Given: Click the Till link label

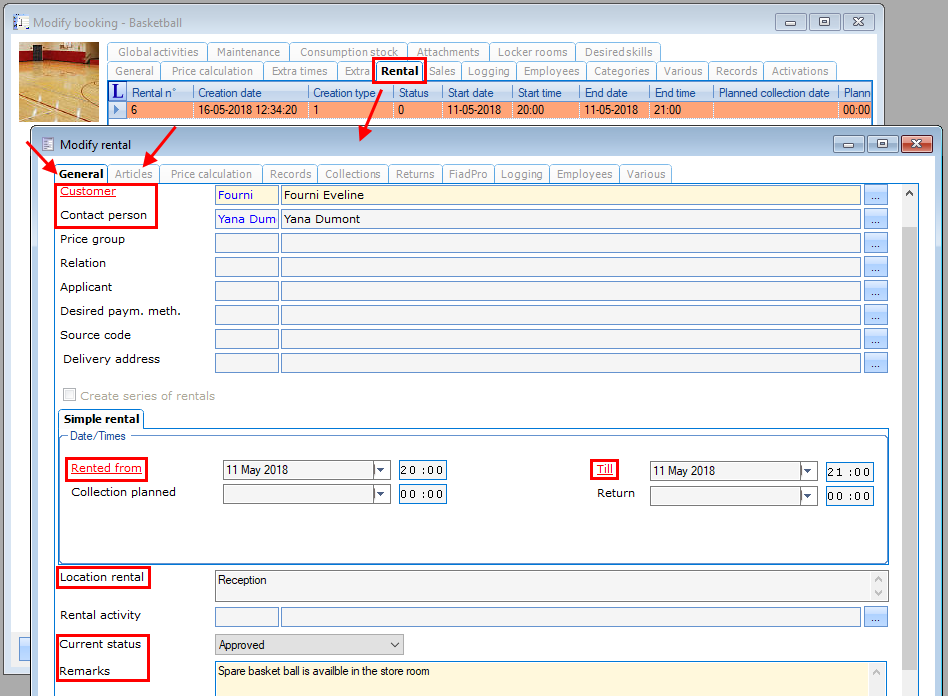Looking at the screenshot, I should point(605,469).
